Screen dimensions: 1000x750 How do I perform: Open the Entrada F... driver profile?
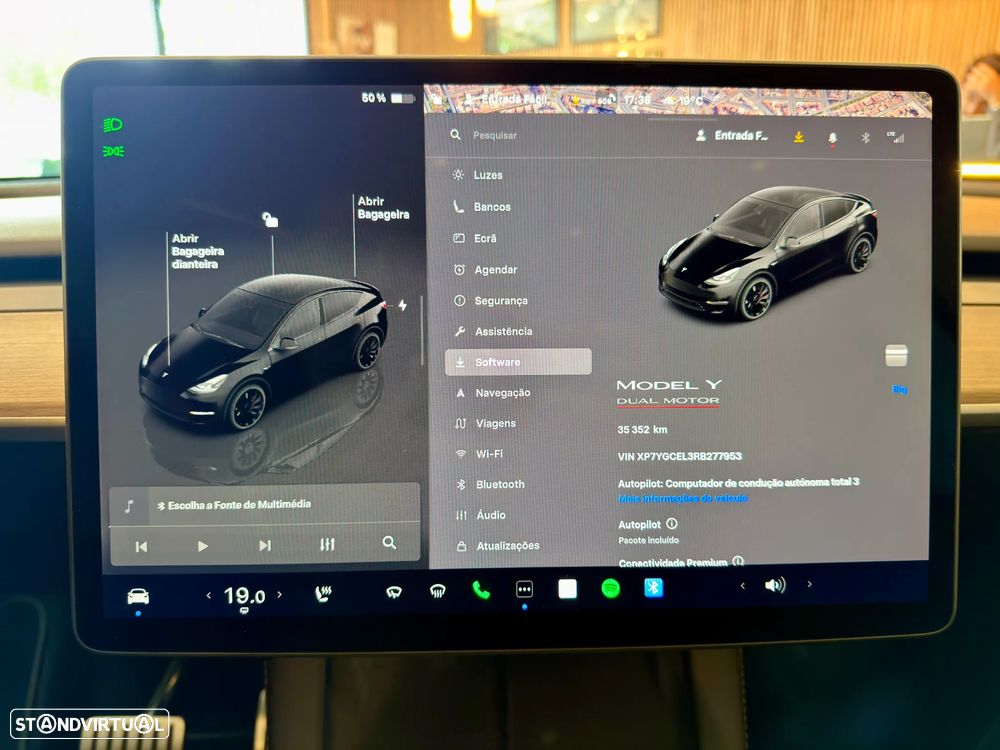point(732,135)
